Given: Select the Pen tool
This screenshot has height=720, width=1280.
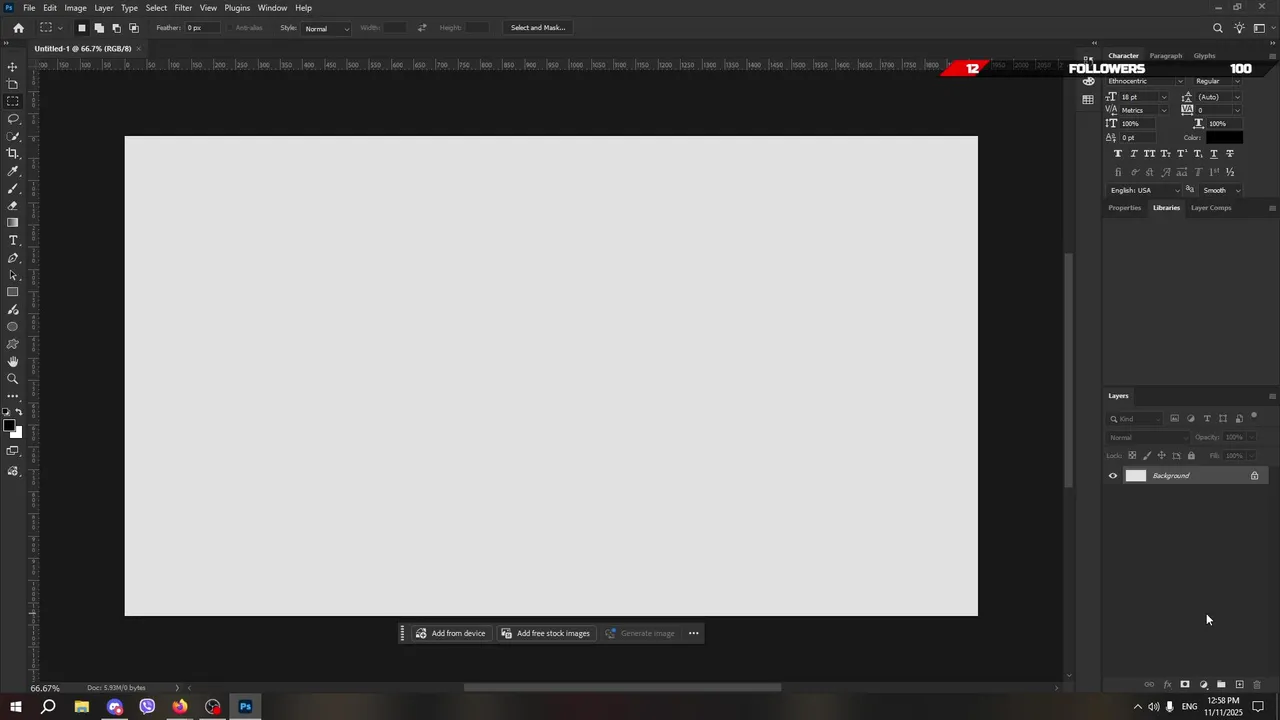Looking at the screenshot, I should tap(13, 258).
